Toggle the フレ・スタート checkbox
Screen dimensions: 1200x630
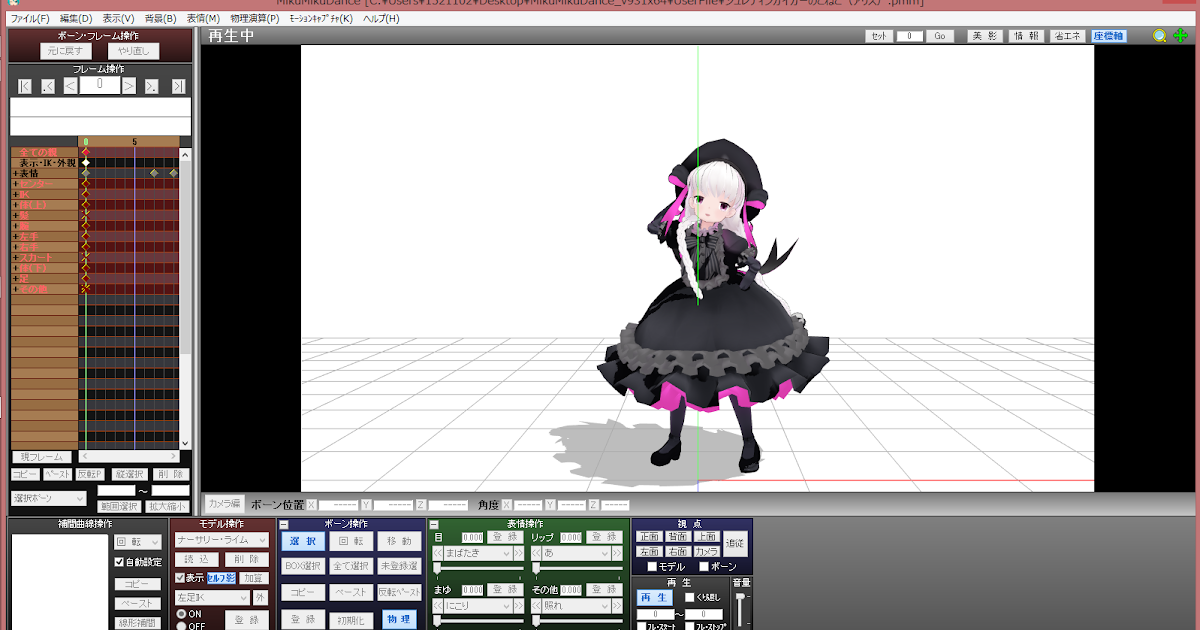point(642,626)
